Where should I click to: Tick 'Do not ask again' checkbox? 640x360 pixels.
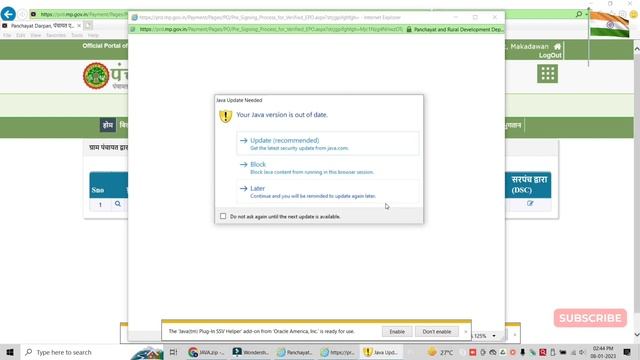[223, 216]
